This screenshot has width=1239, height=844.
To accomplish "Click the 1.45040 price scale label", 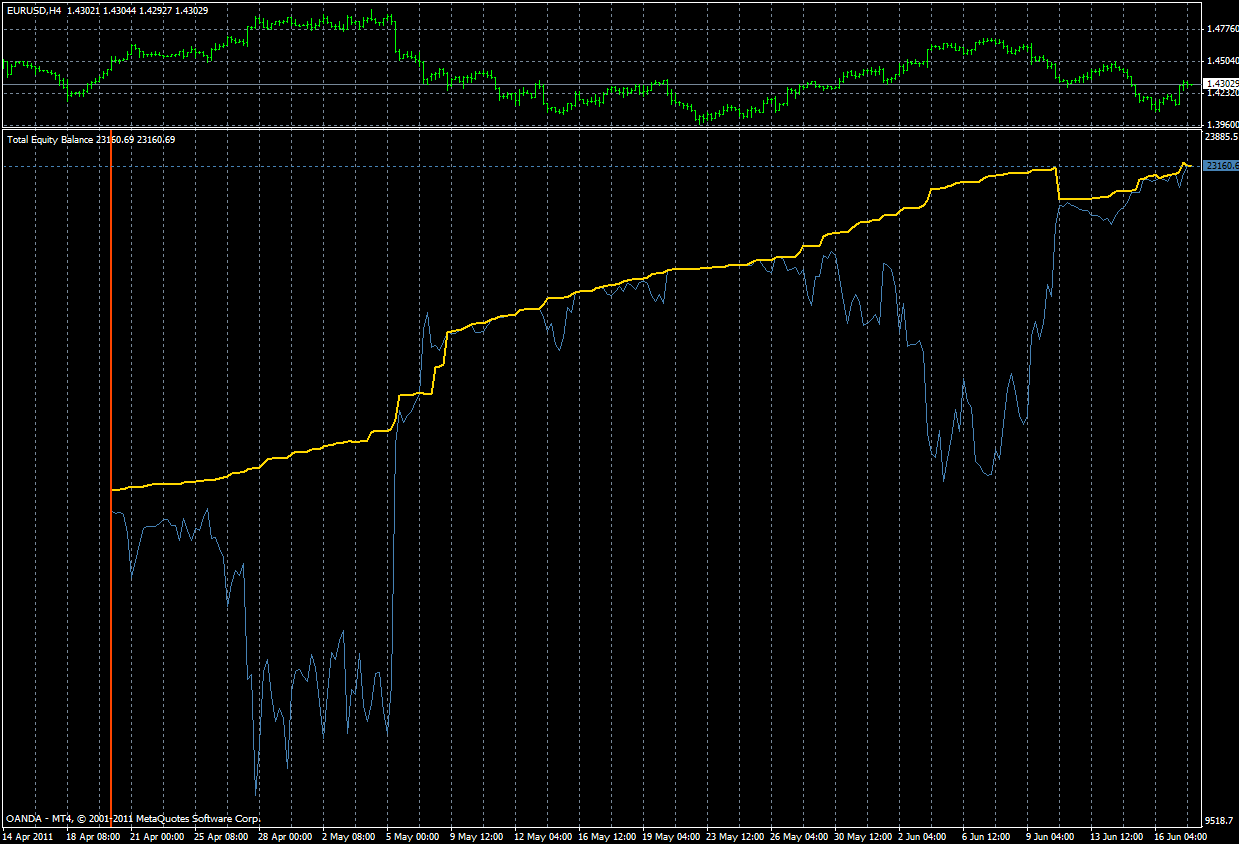I will point(1222,61).
